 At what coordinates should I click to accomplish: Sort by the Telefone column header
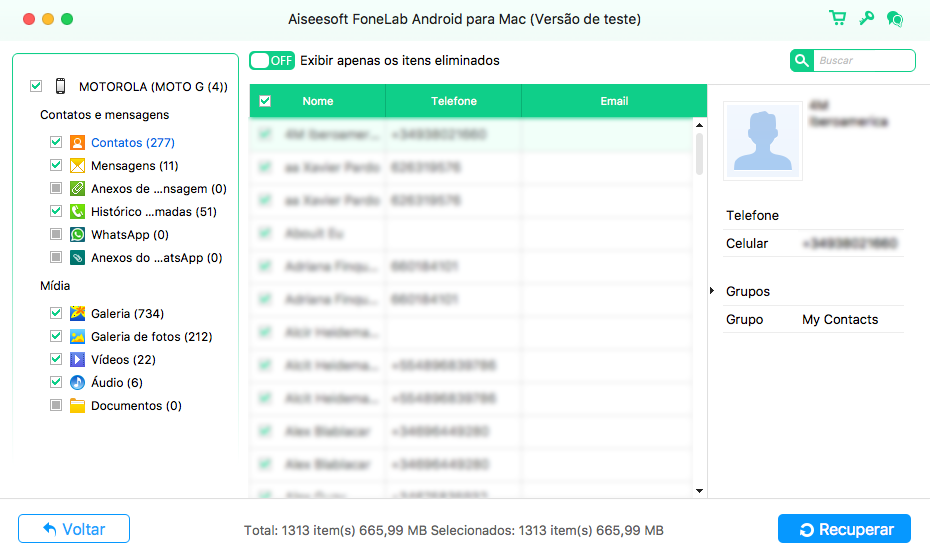tap(454, 101)
